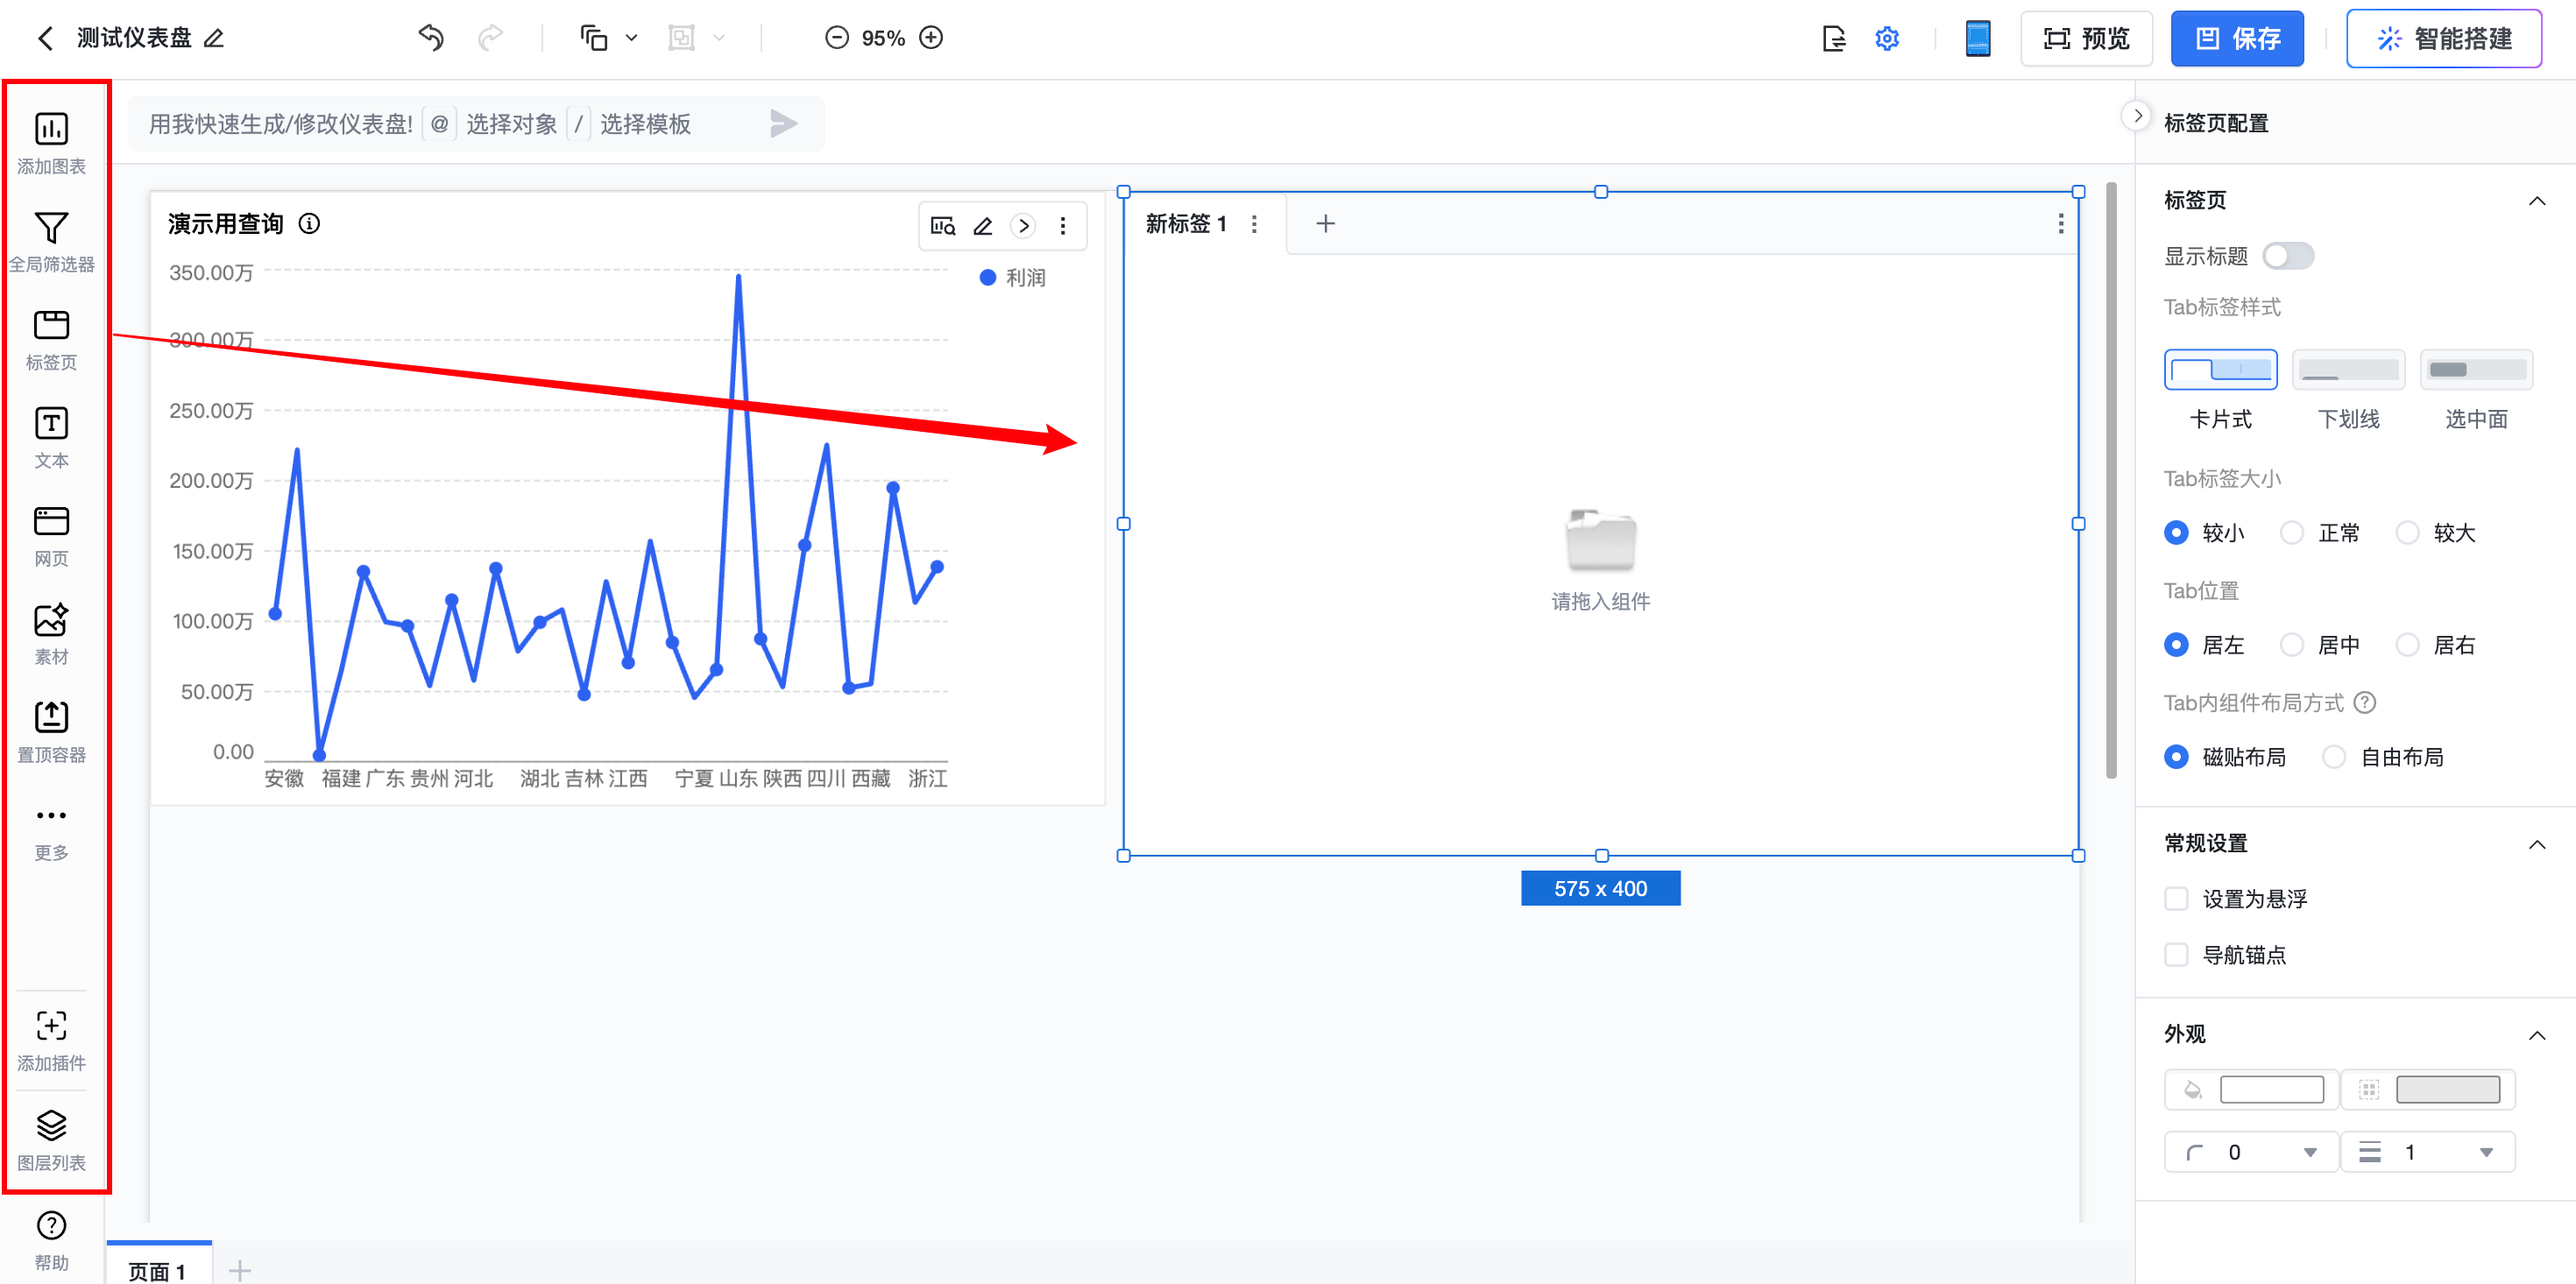Enable the 设置为悬浮 checkbox
Screen dimensions: 2576x1284
tap(2176, 898)
